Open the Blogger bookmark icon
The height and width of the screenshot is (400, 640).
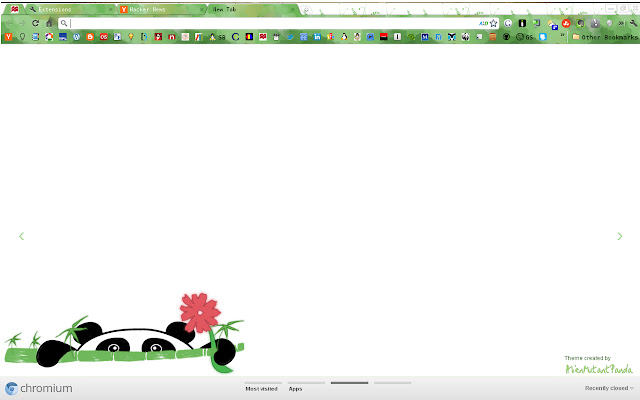[x=89, y=37]
